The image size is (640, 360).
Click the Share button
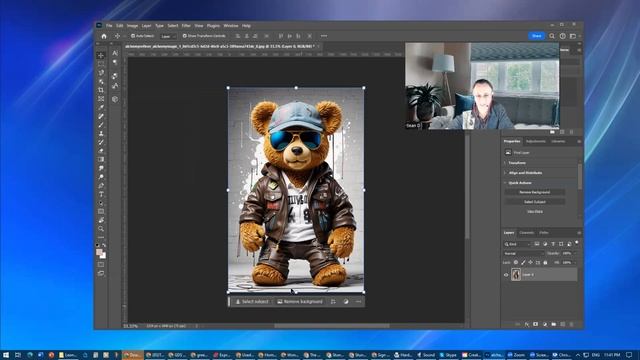point(536,36)
